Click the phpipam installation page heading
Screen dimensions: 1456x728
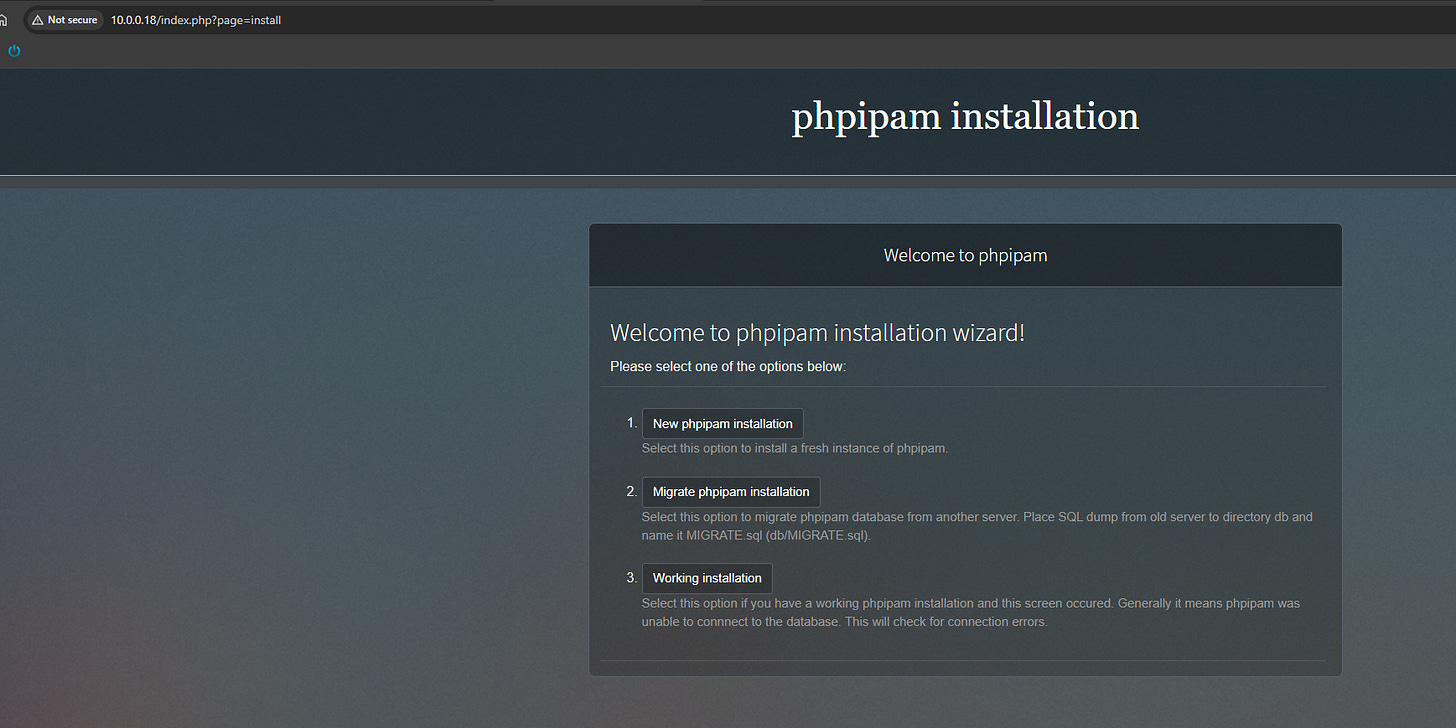965,116
